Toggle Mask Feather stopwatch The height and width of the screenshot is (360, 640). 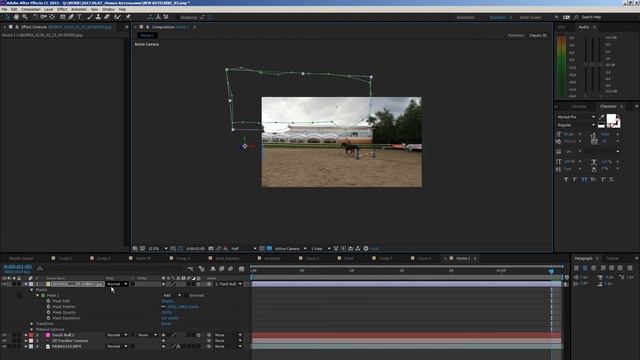pyautogui.click(x=48, y=307)
